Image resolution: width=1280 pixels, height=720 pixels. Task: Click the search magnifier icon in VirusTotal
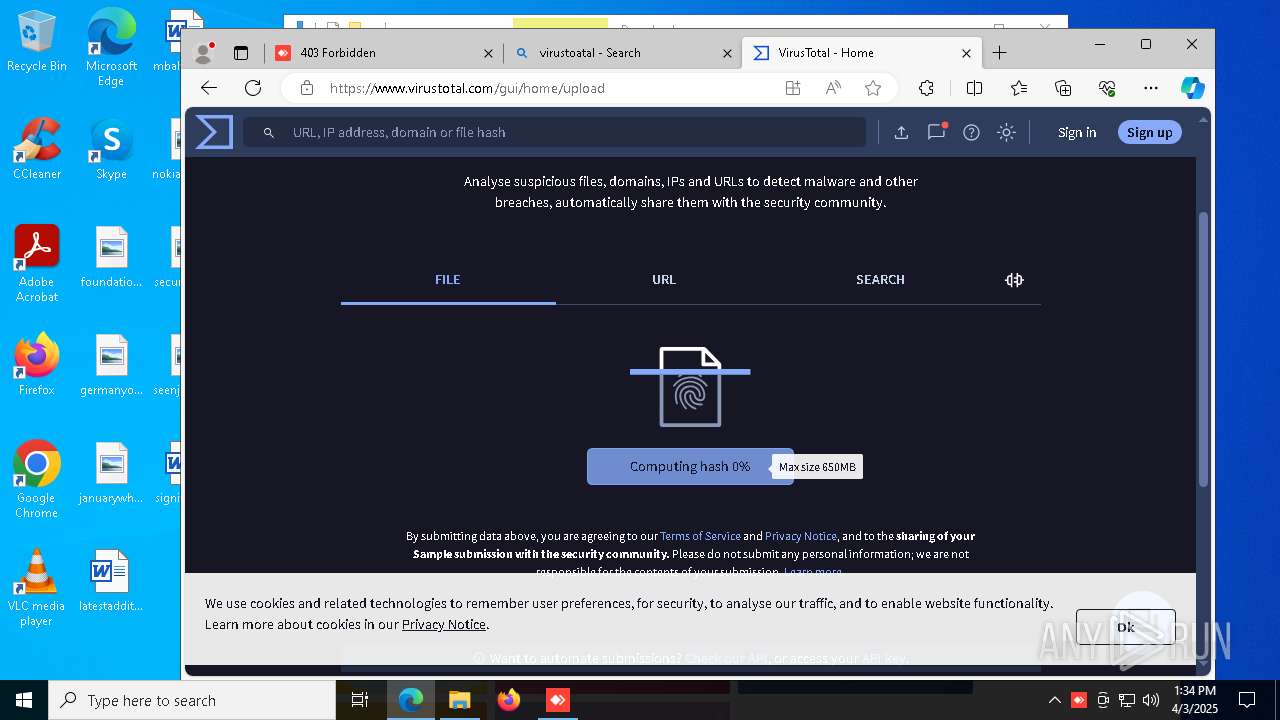pos(269,132)
